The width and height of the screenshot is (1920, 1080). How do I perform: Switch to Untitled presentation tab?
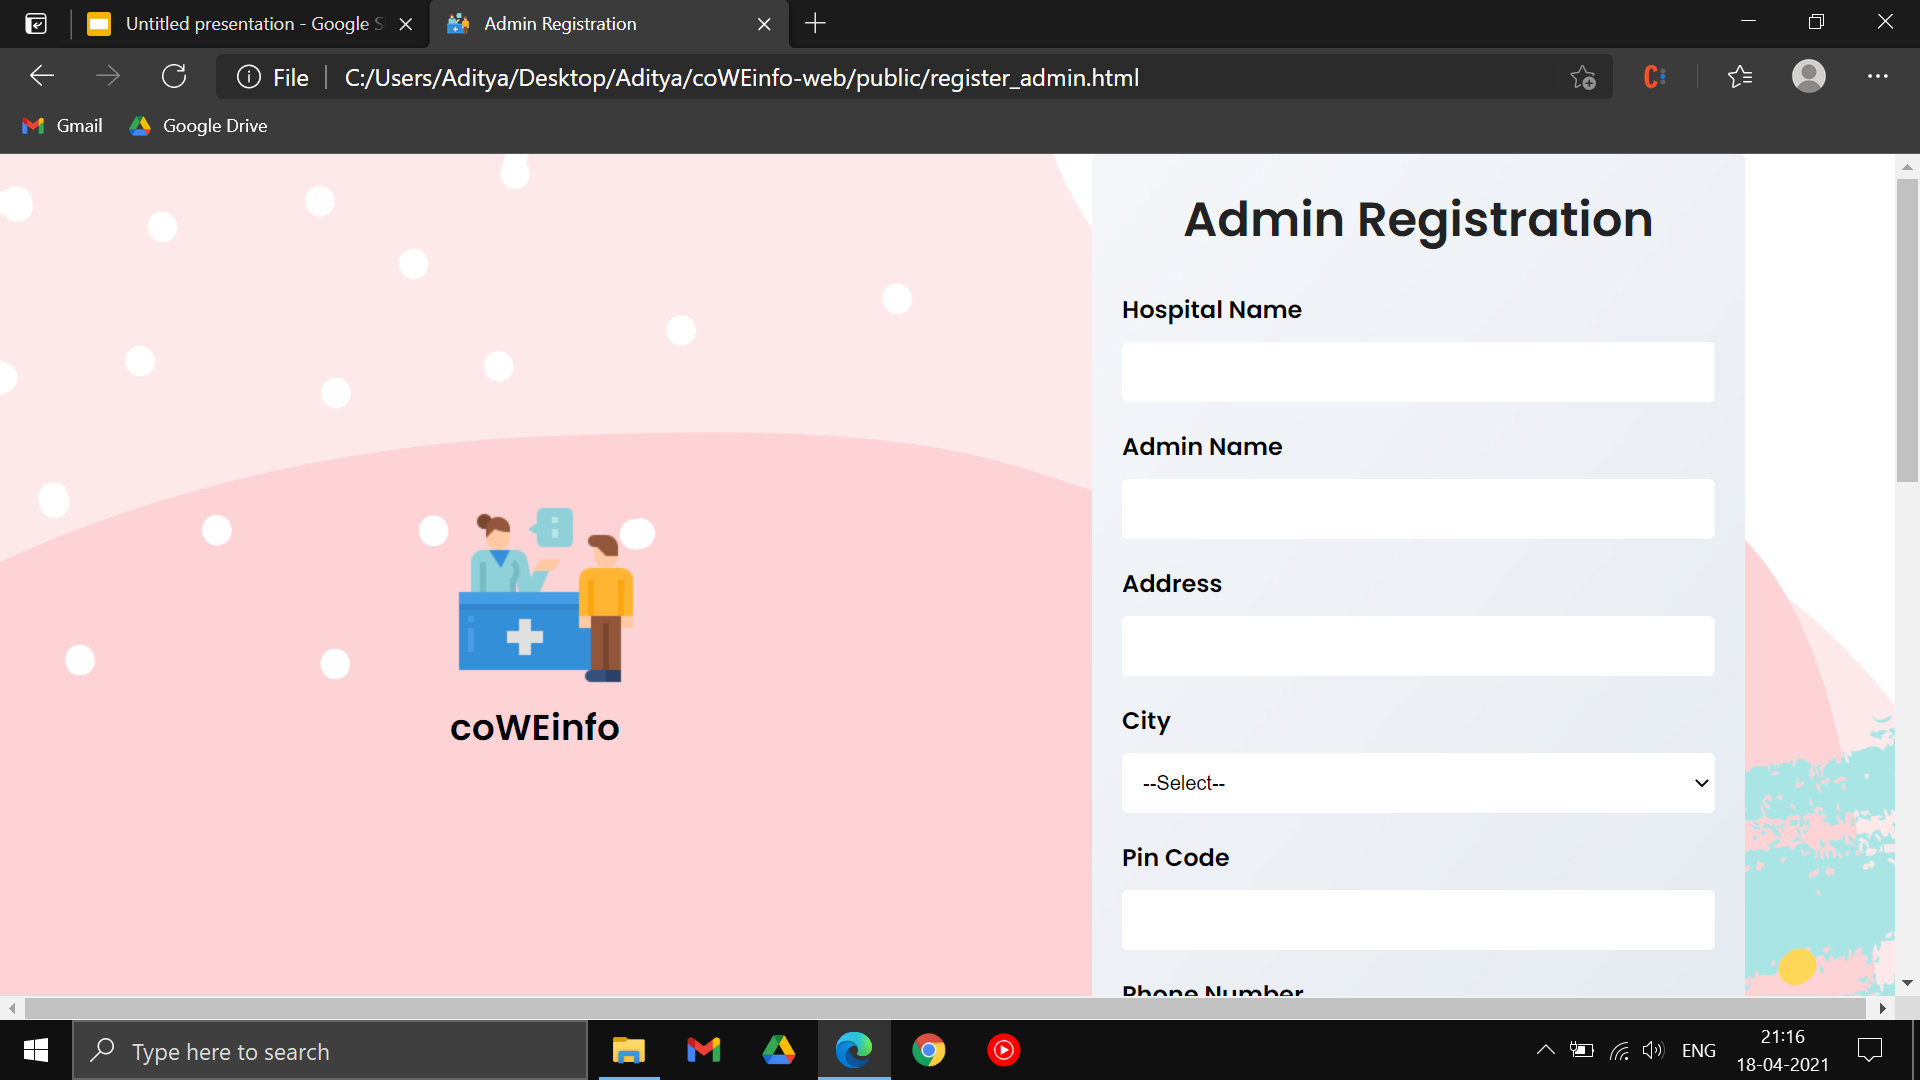click(x=240, y=23)
